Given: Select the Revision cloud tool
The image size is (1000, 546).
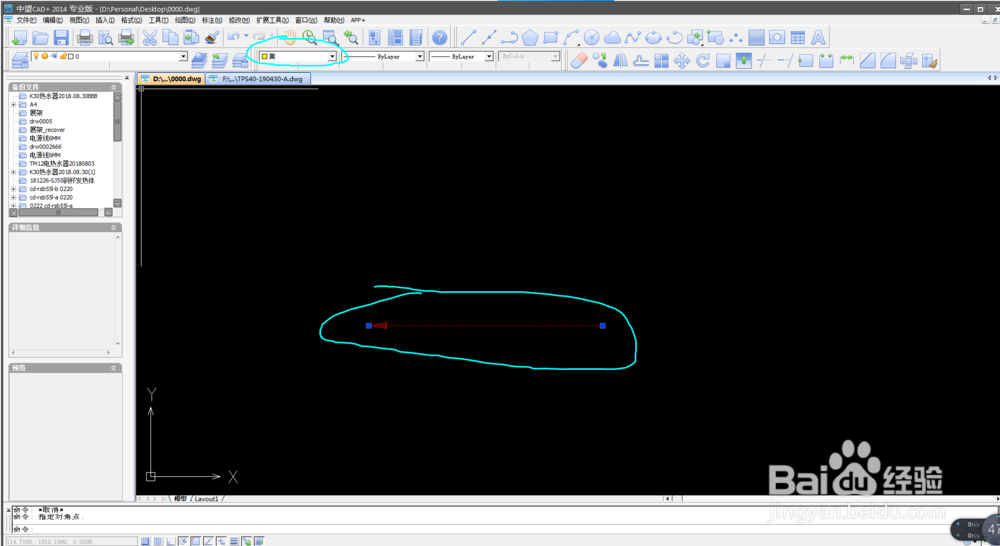Looking at the screenshot, I should coord(612,38).
